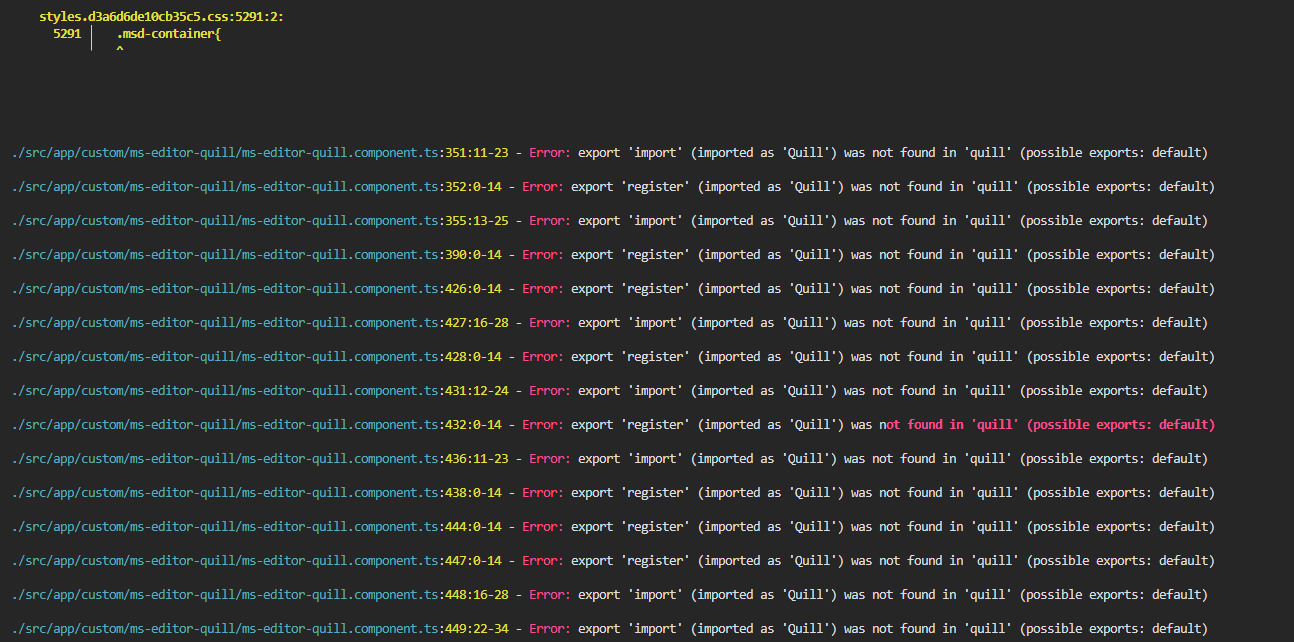The width and height of the screenshot is (1294, 642).
Task: Click "was not found in 'quill'" on 428:0-14 row
Action: pyautogui.click(x=935, y=357)
